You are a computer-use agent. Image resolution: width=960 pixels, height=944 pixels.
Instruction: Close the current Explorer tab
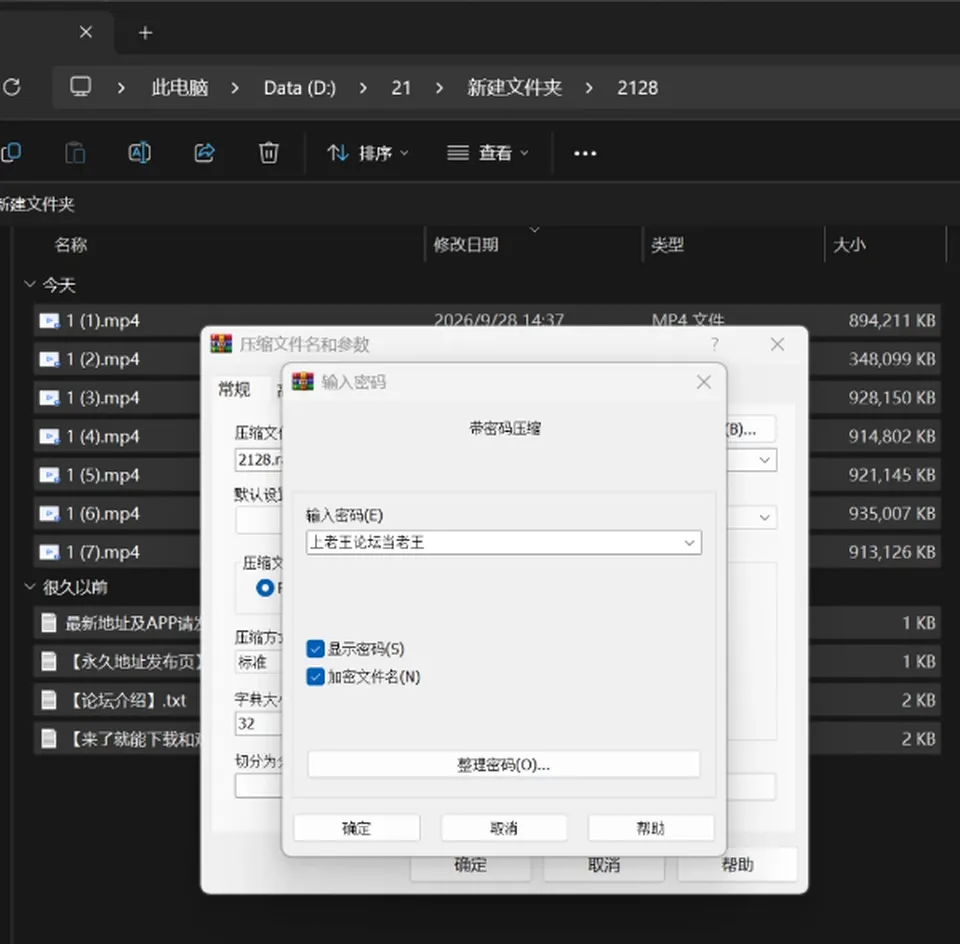pyautogui.click(x=86, y=32)
